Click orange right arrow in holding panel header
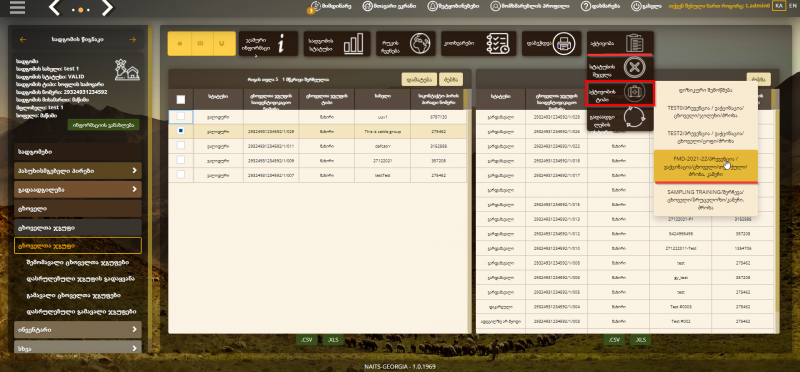This screenshot has height=372, width=800. pos(133,39)
